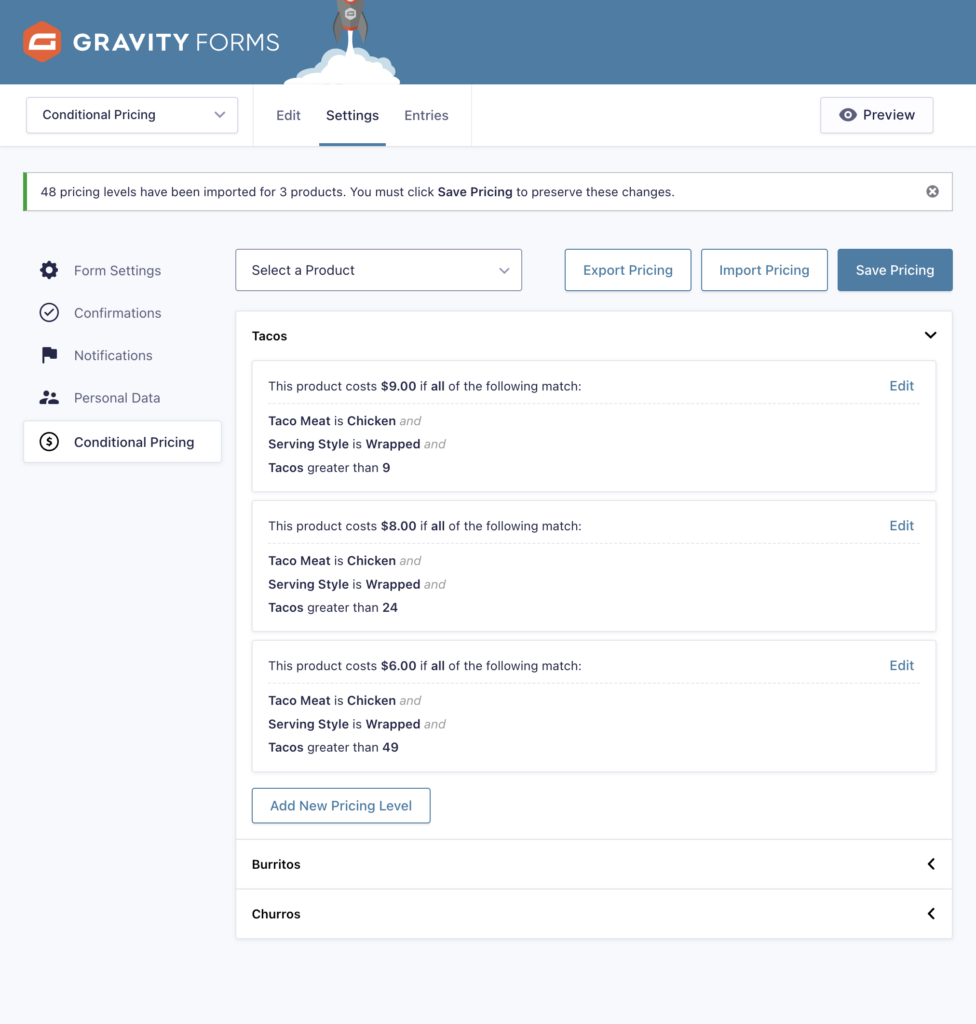
Task: Open the Conditional Pricing form switcher dropdown
Action: (132, 115)
